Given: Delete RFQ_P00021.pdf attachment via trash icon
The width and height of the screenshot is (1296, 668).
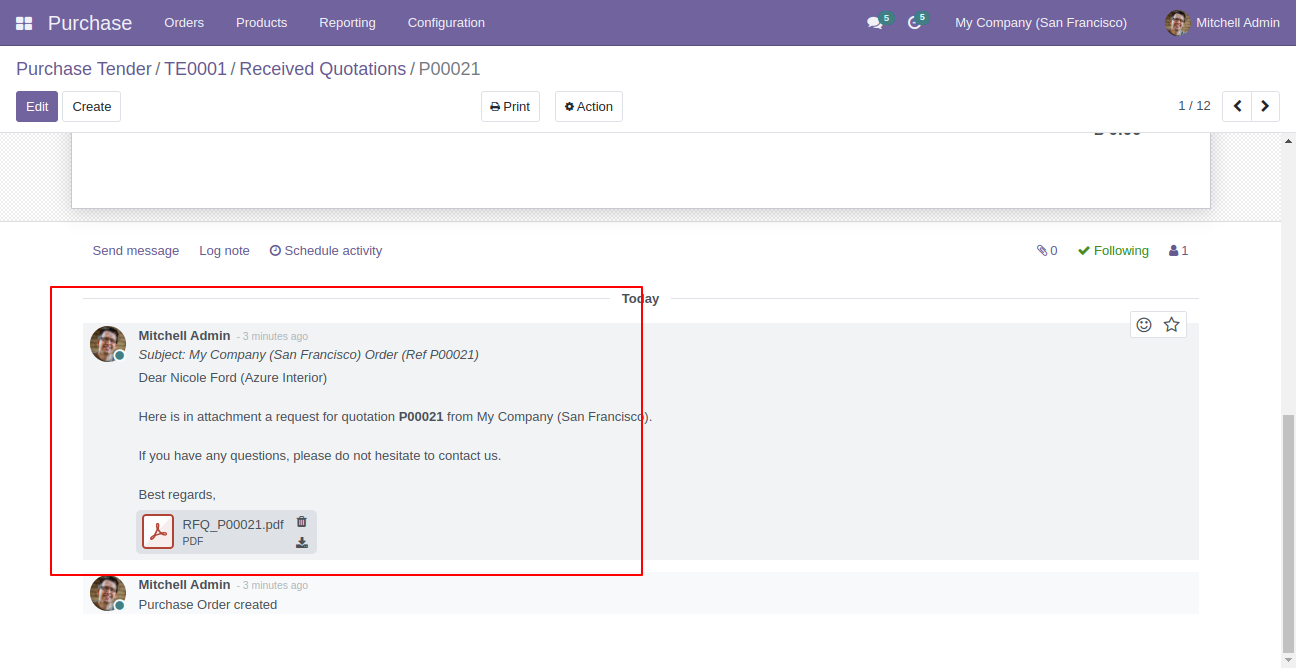Looking at the screenshot, I should click(x=302, y=521).
